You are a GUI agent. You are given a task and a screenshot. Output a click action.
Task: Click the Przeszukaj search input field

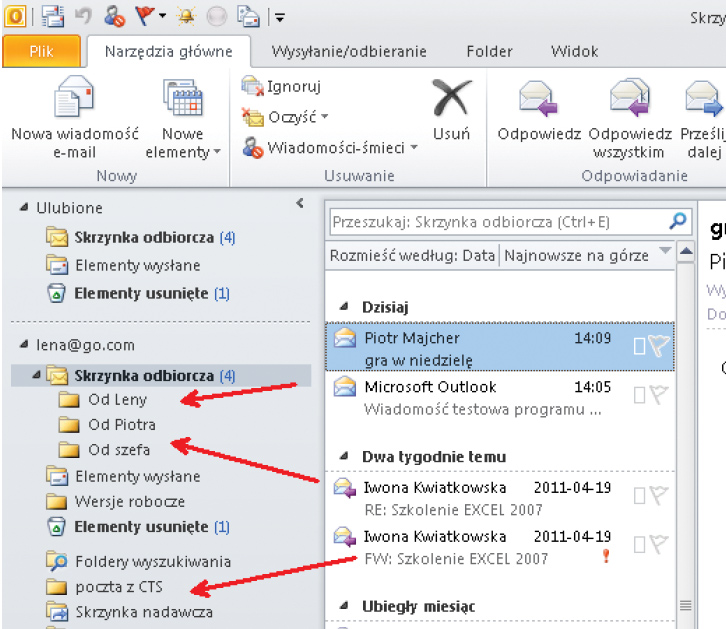[x=495, y=222]
